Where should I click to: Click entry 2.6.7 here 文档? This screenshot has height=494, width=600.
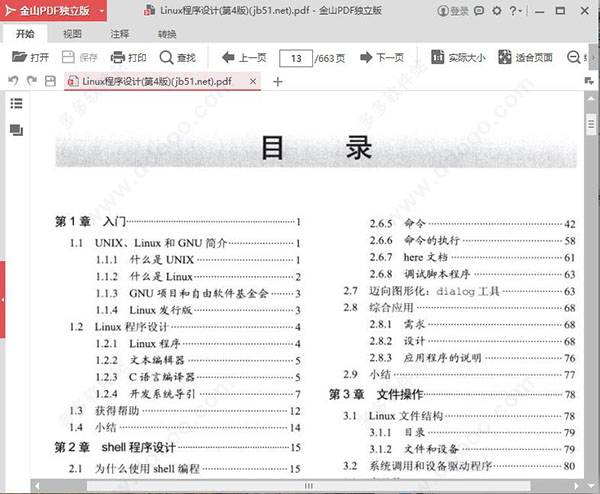click(472, 257)
